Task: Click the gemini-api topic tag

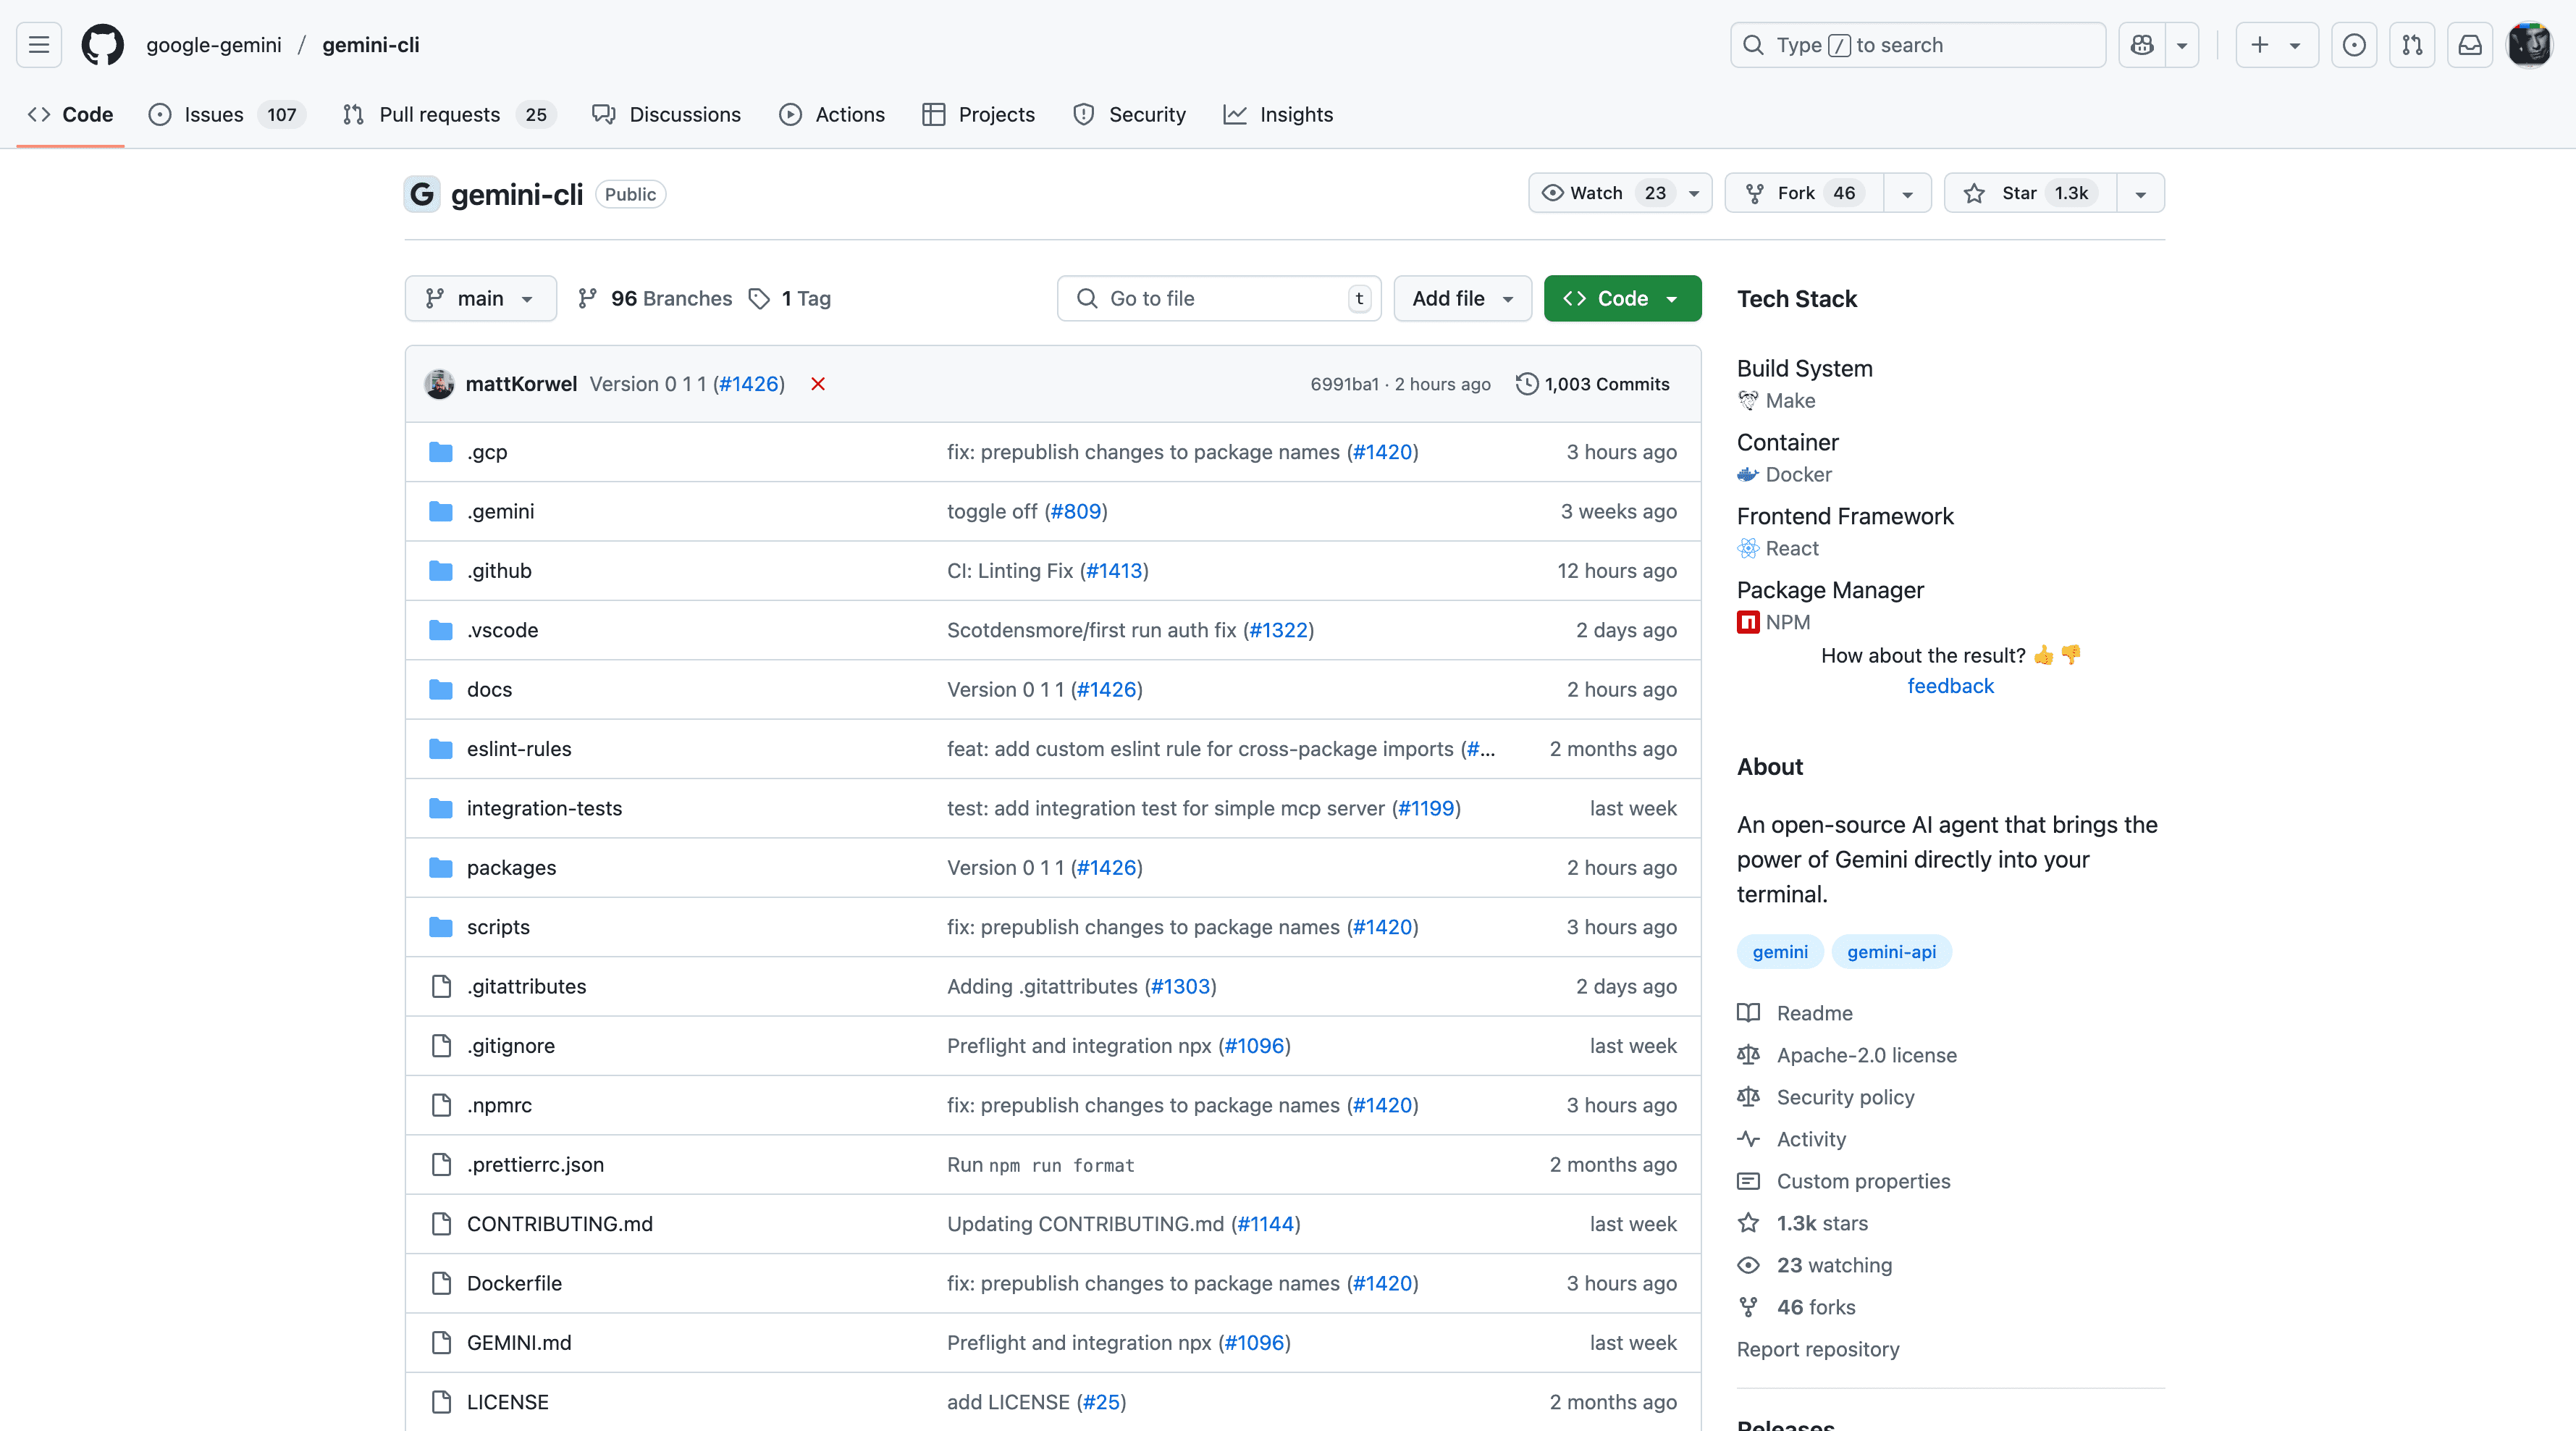Action: click(1891, 951)
